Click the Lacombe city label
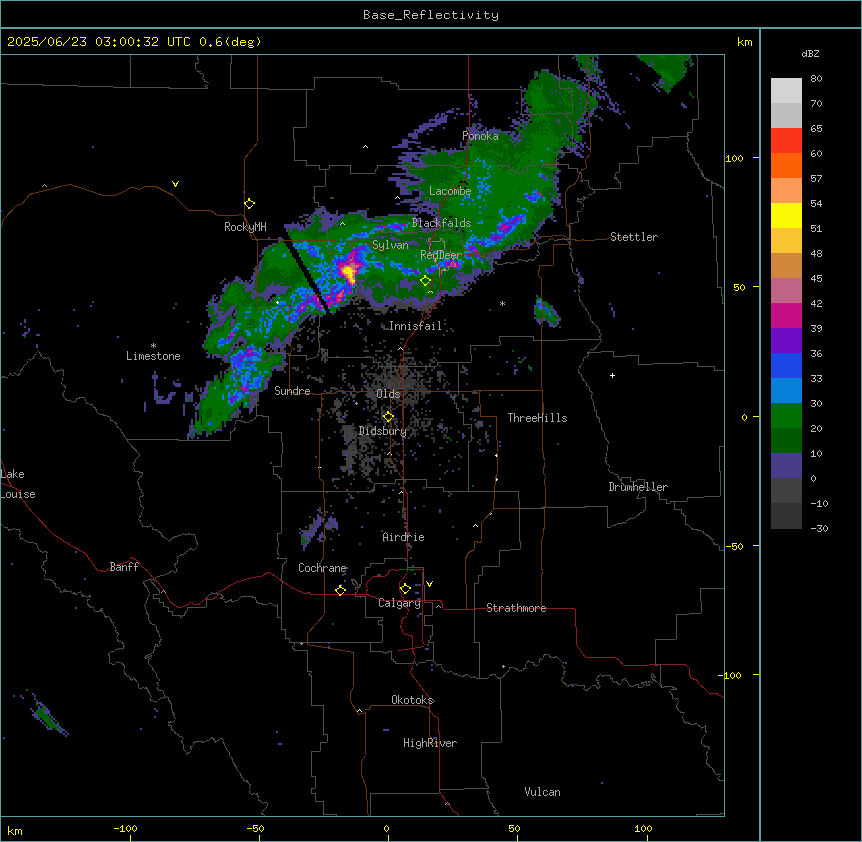862x842 pixels. (450, 191)
